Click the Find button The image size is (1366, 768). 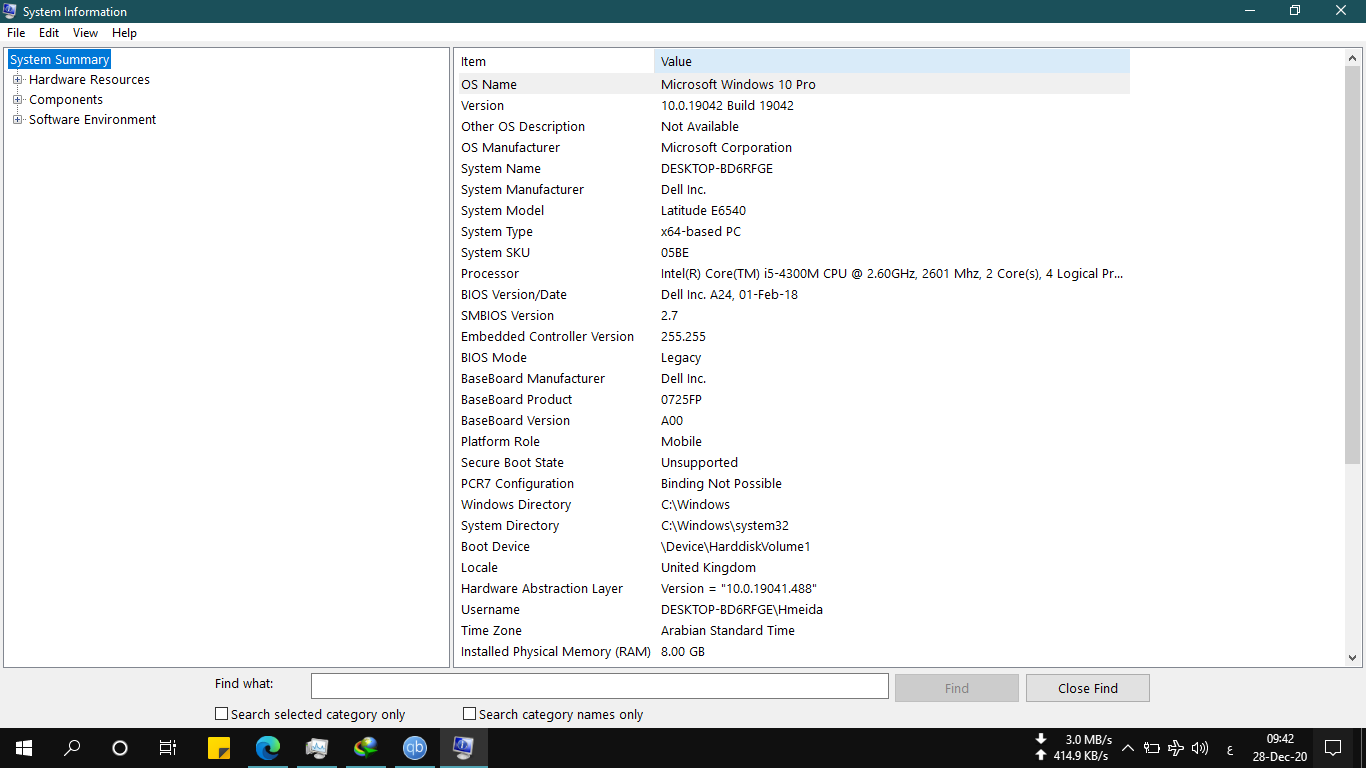click(957, 688)
